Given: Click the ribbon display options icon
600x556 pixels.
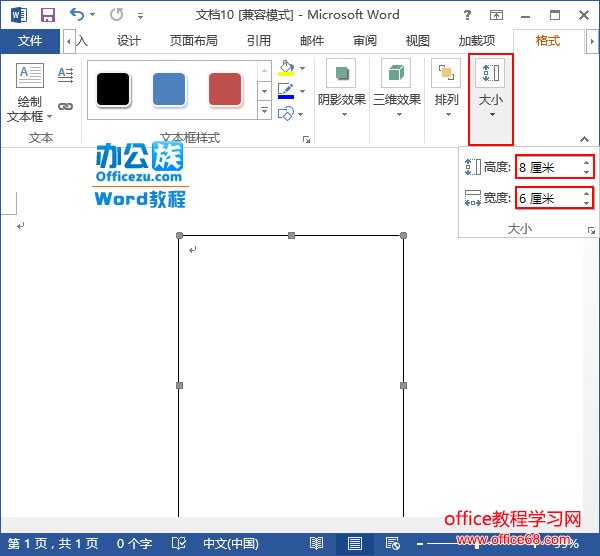Looking at the screenshot, I should (496, 15).
